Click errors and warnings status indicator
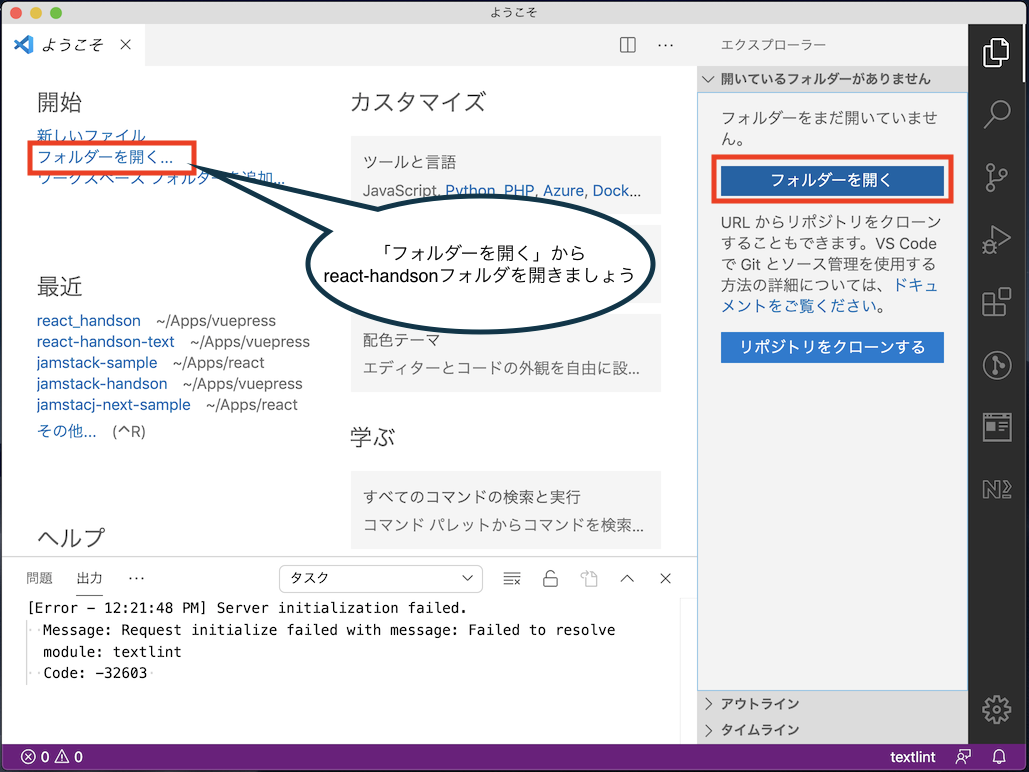 point(52,757)
